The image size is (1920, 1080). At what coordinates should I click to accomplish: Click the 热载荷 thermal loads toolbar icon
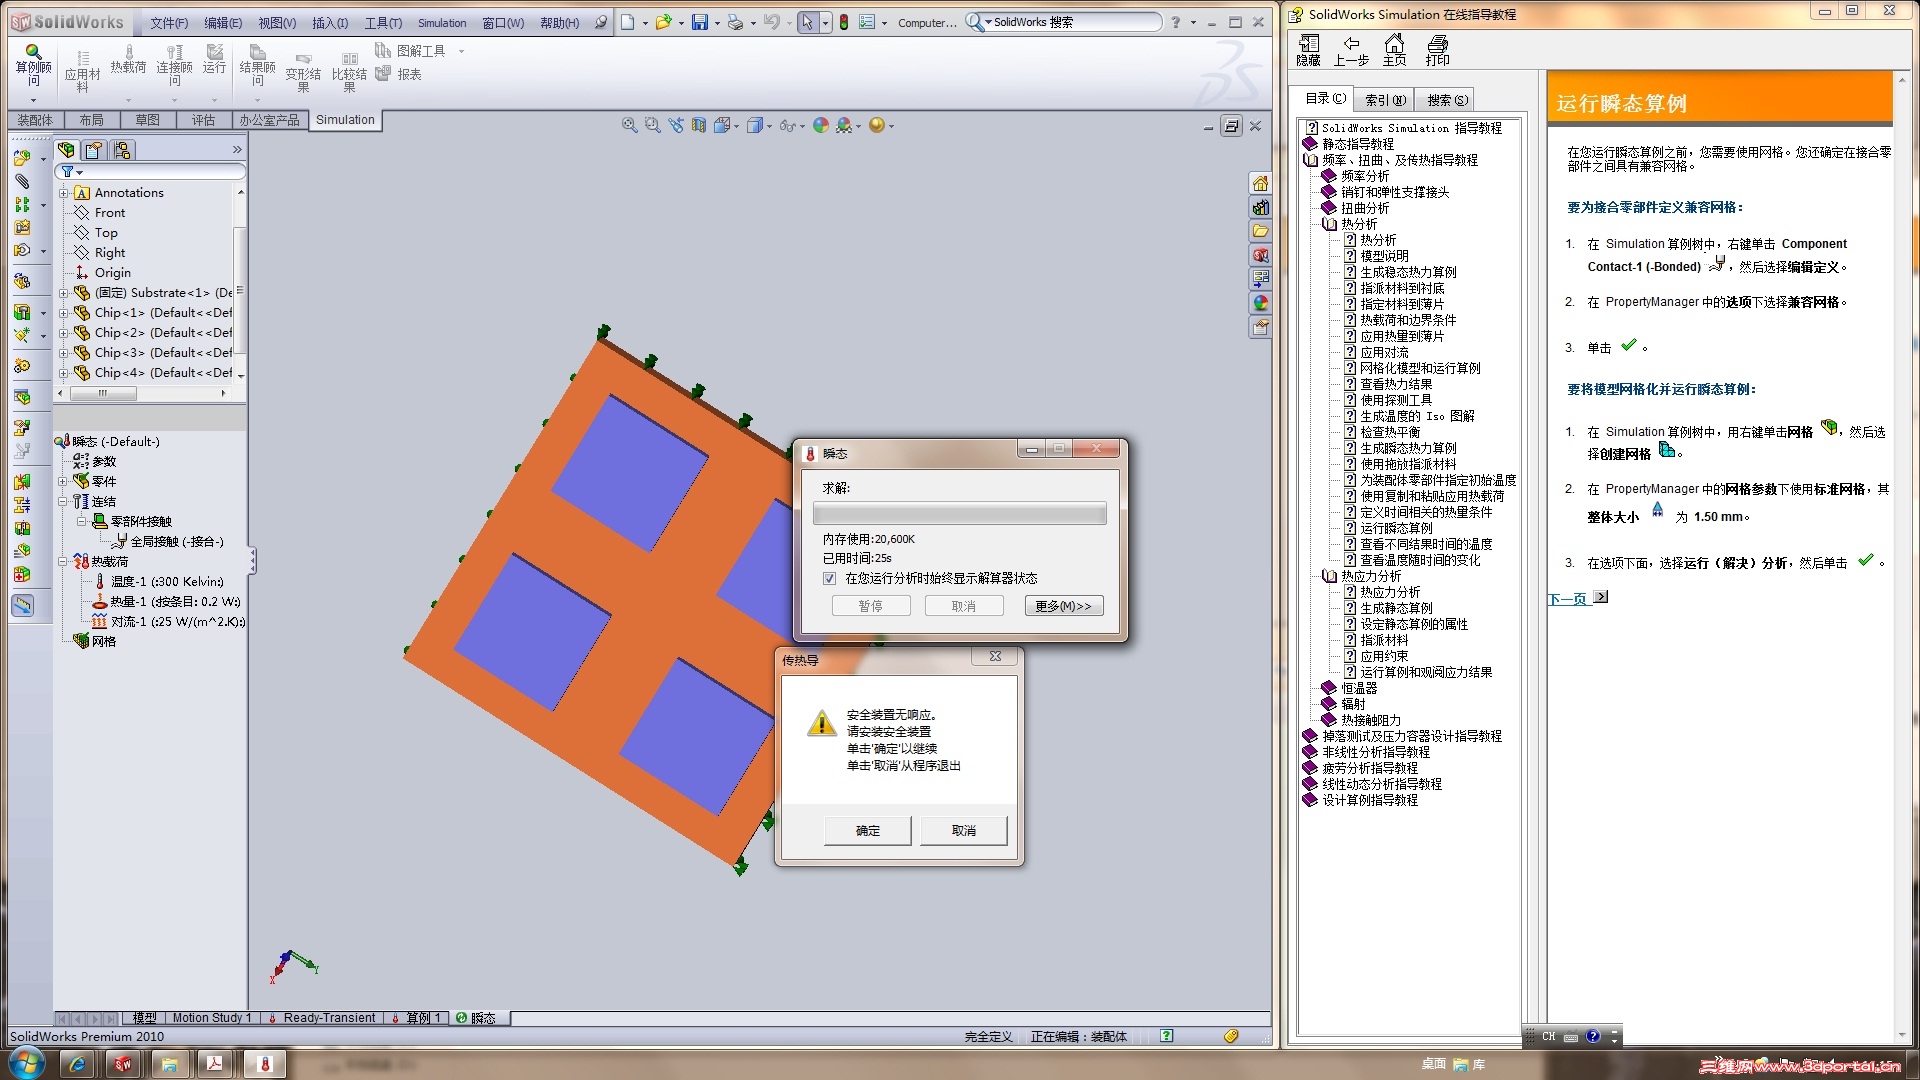click(128, 53)
